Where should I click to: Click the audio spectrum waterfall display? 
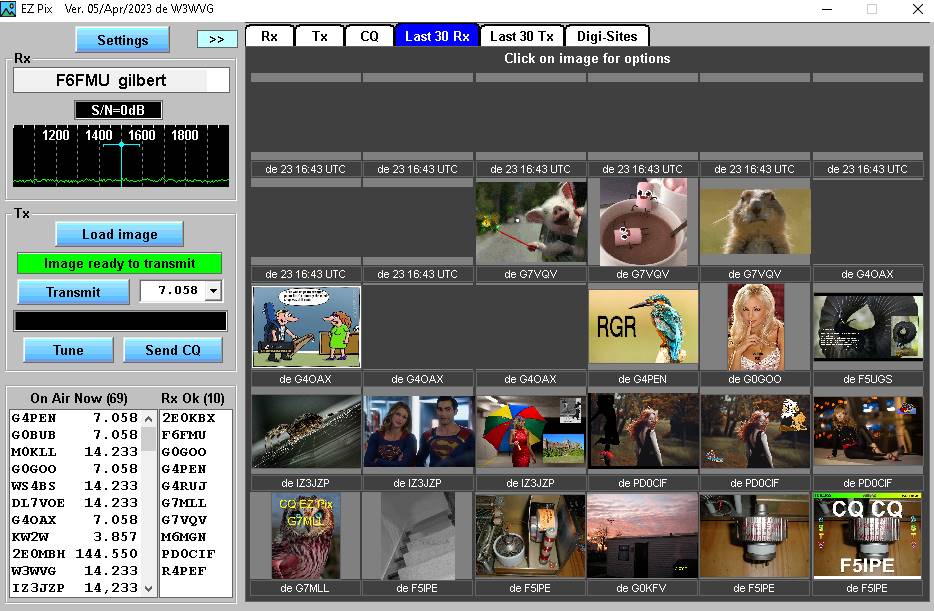tap(121, 155)
